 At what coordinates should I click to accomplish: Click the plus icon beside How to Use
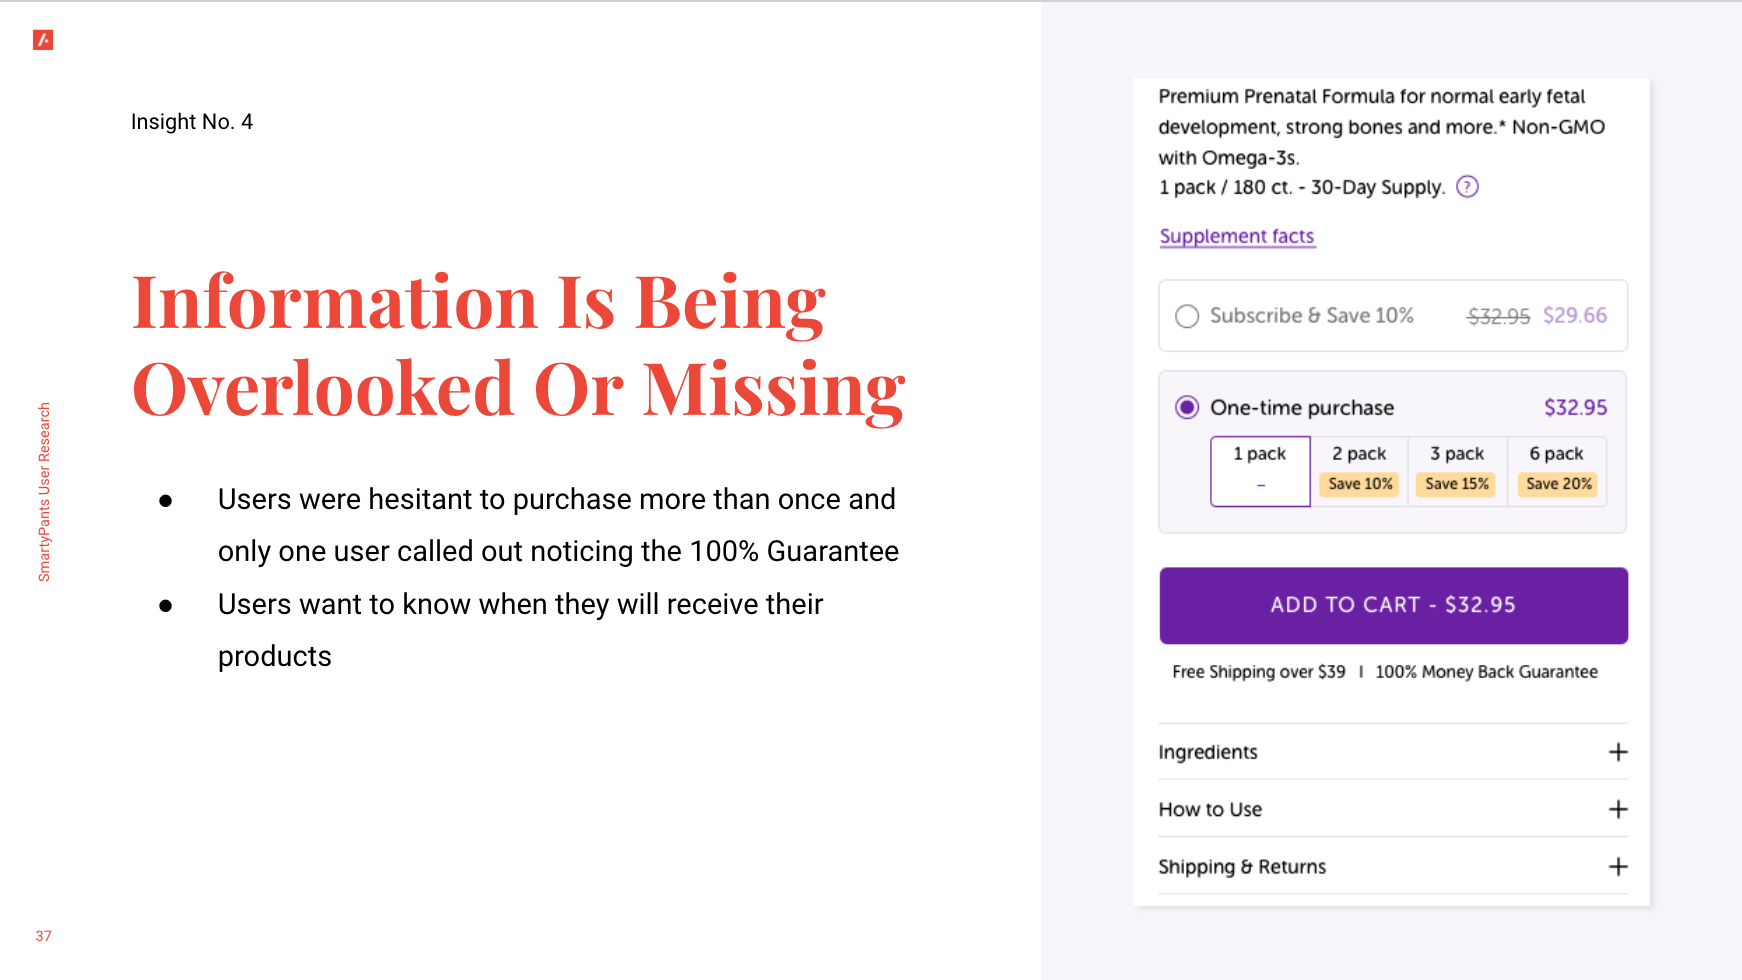tap(1618, 809)
